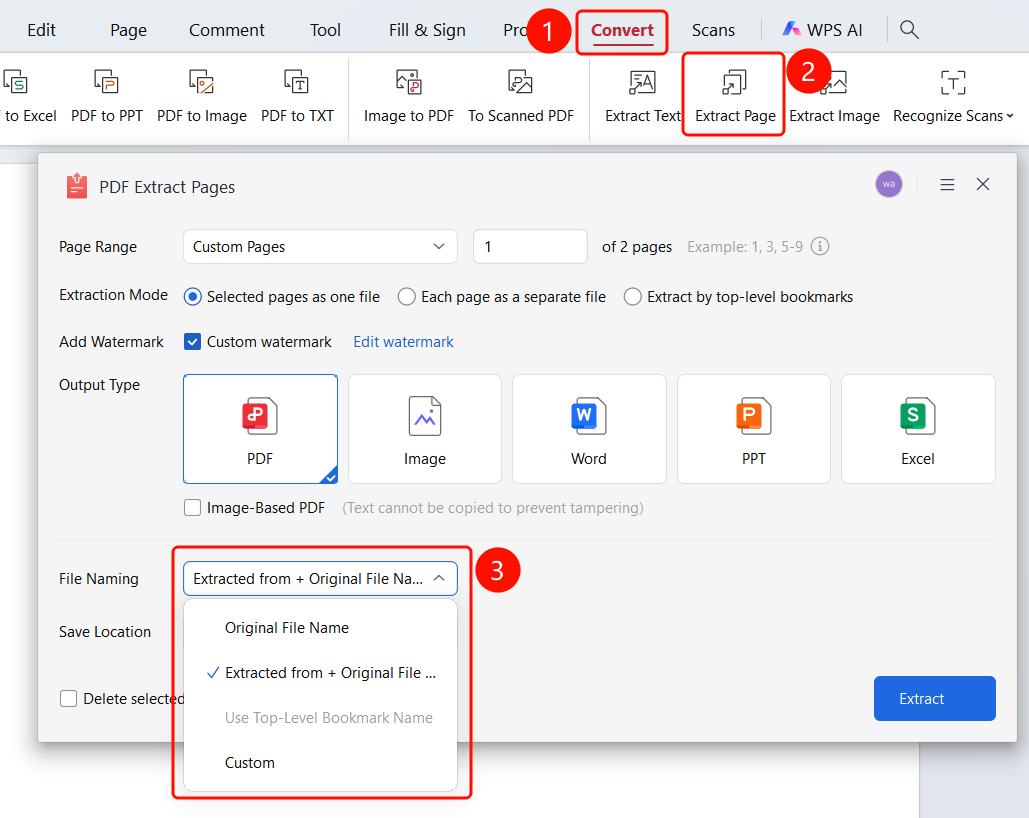Screen dimensions: 1029x818
Task: Open the Extract Image tool
Action: 834,97
